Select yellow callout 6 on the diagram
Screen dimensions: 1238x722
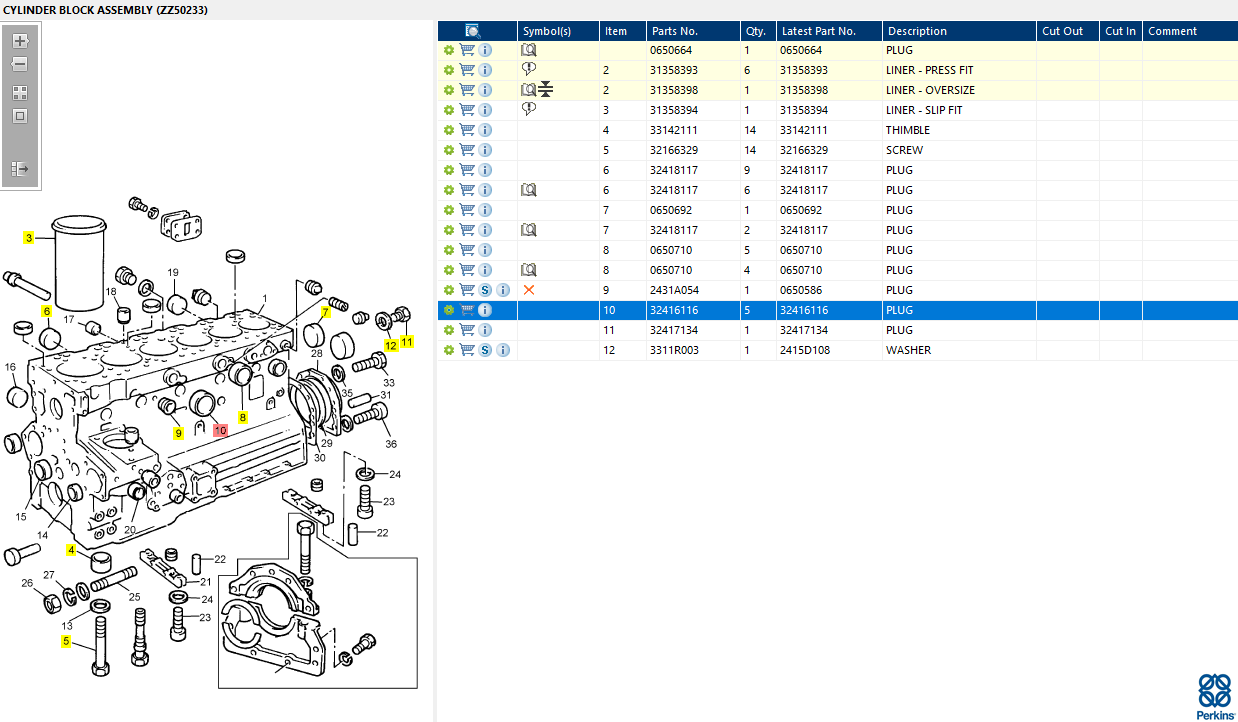coord(47,312)
